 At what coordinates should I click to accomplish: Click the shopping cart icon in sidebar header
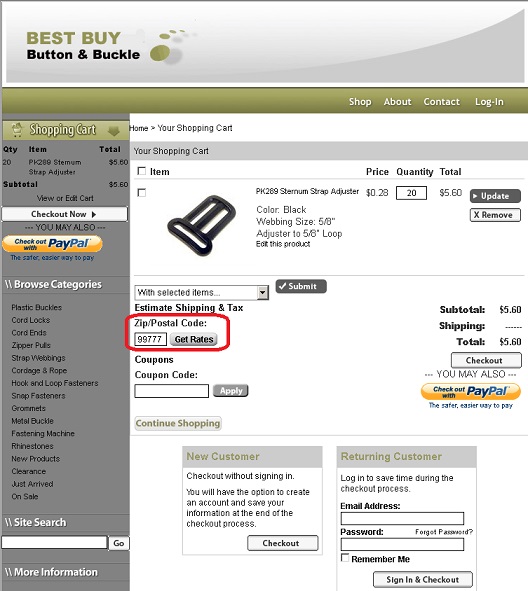tap(17, 129)
